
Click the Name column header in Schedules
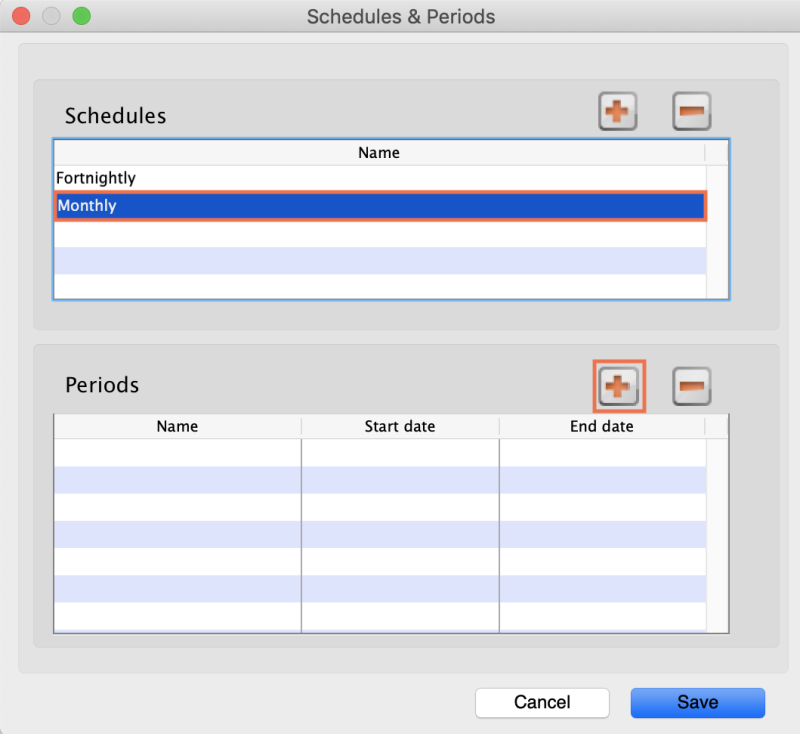pyautogui.click(x=378, y=153)
